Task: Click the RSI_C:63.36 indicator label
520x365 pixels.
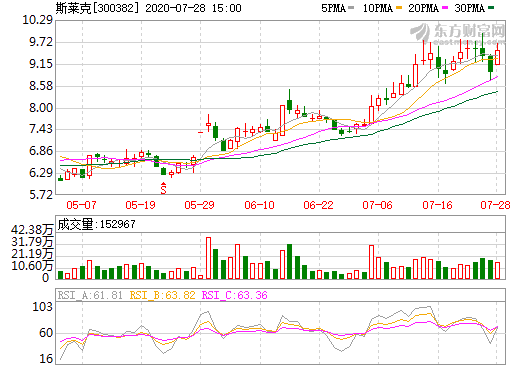Action: (x=235, y=295)
